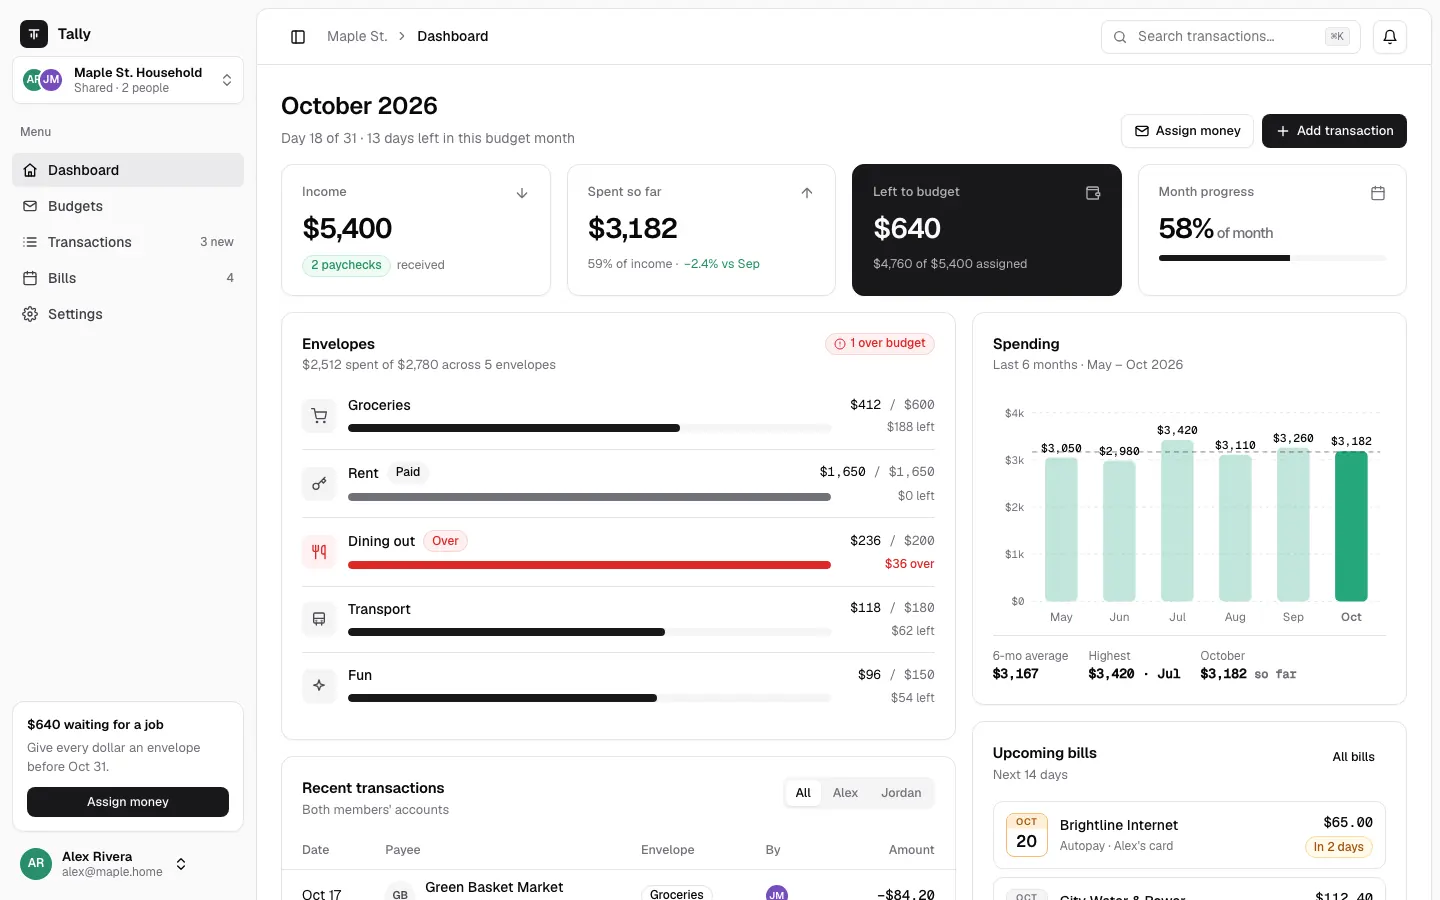Open the All bills link
Screen dimensions: 1440x900
[x=1353, y=757]
